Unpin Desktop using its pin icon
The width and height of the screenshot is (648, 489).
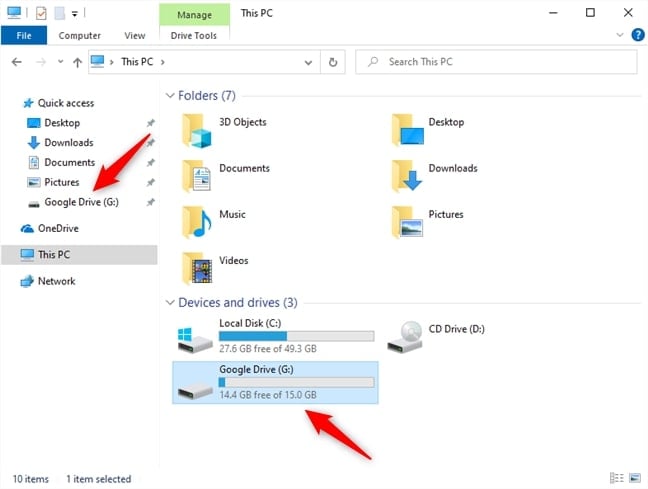pyautogui.click(x=150, y=123)
